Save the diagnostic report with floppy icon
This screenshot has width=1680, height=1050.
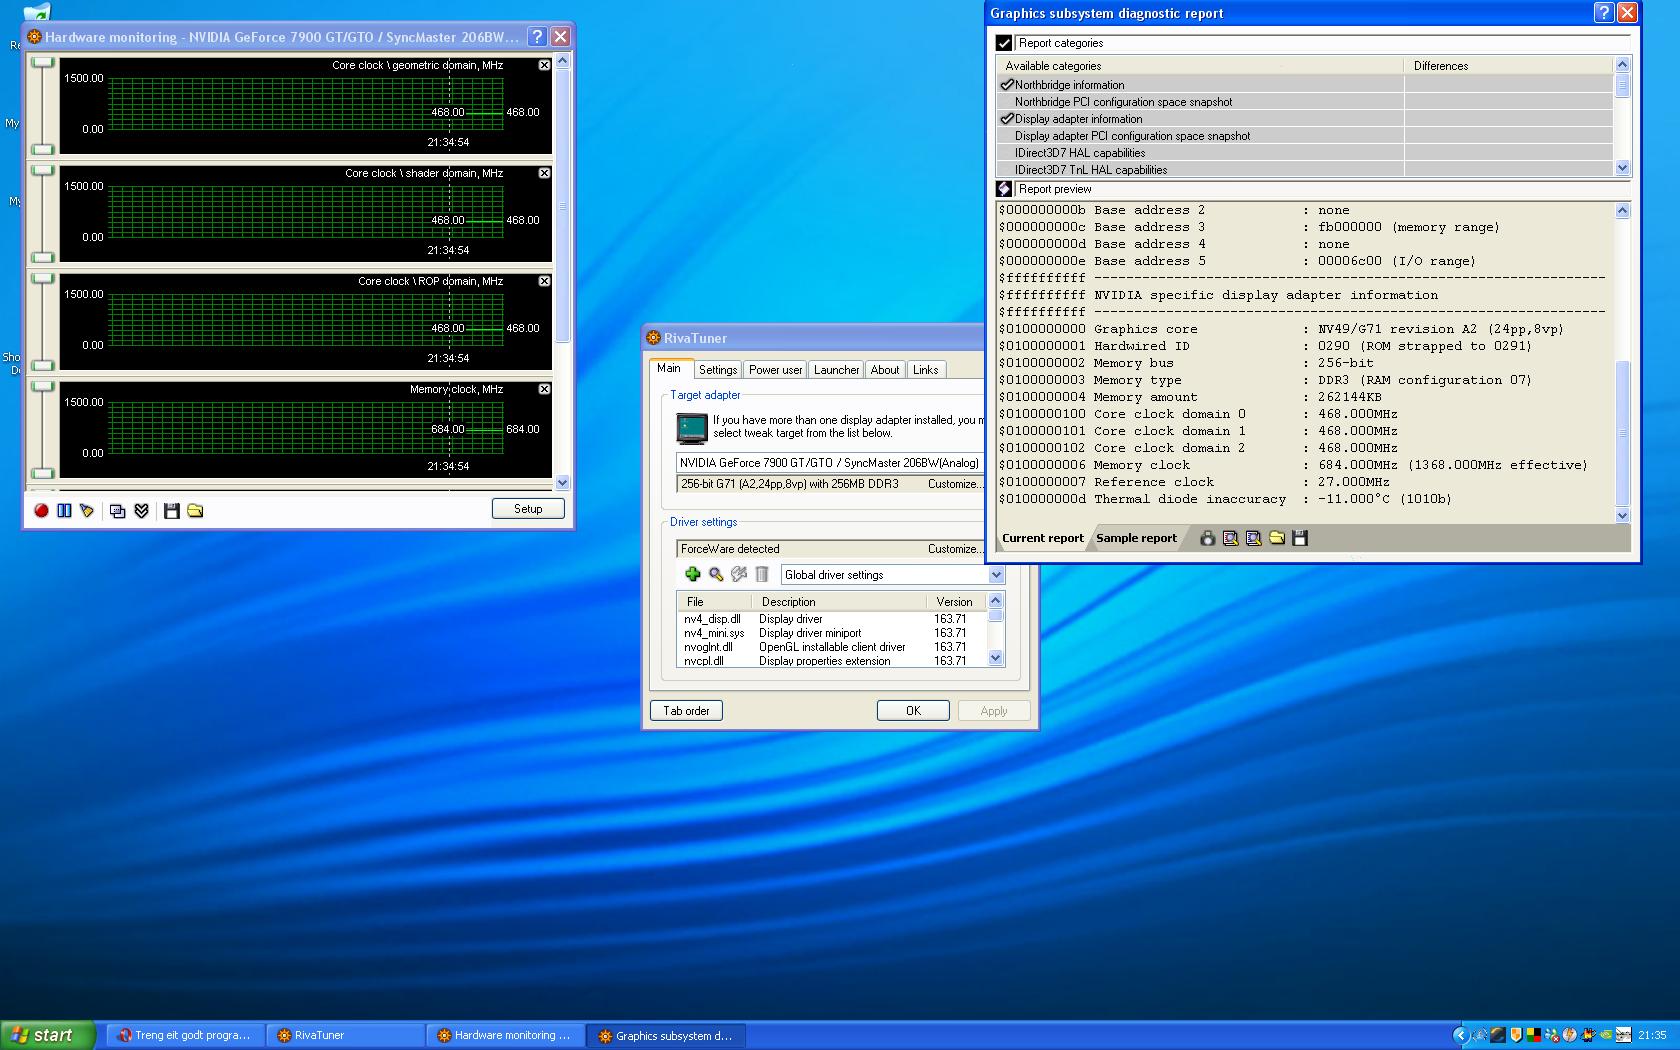[1300, 538]
